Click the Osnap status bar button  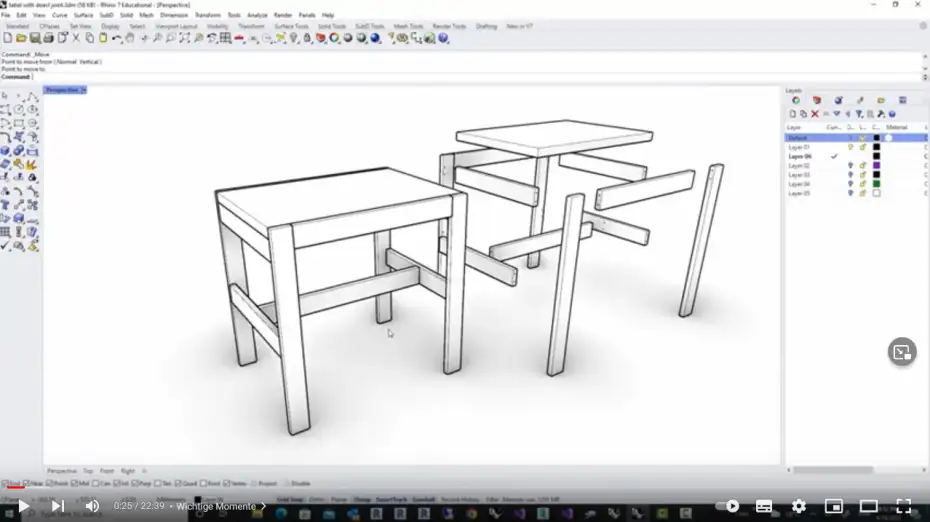[362, 499]
